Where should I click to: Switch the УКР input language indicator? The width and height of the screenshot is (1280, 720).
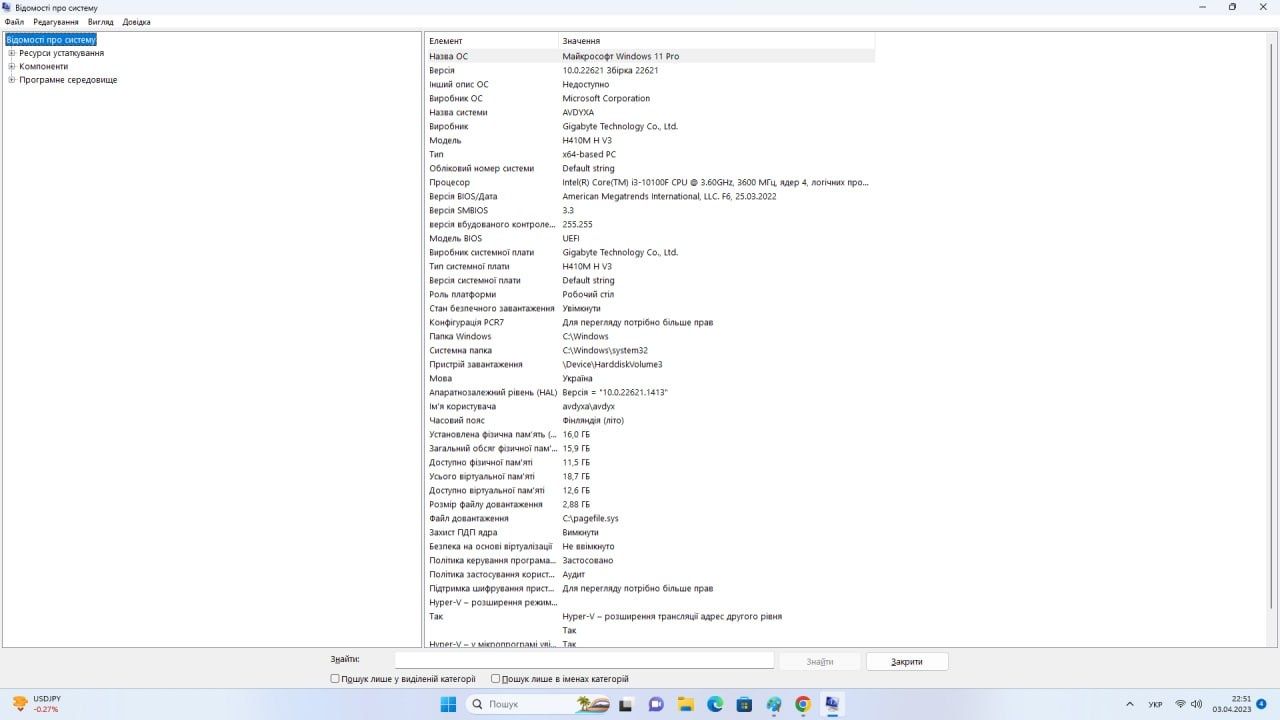[1155, 704]
